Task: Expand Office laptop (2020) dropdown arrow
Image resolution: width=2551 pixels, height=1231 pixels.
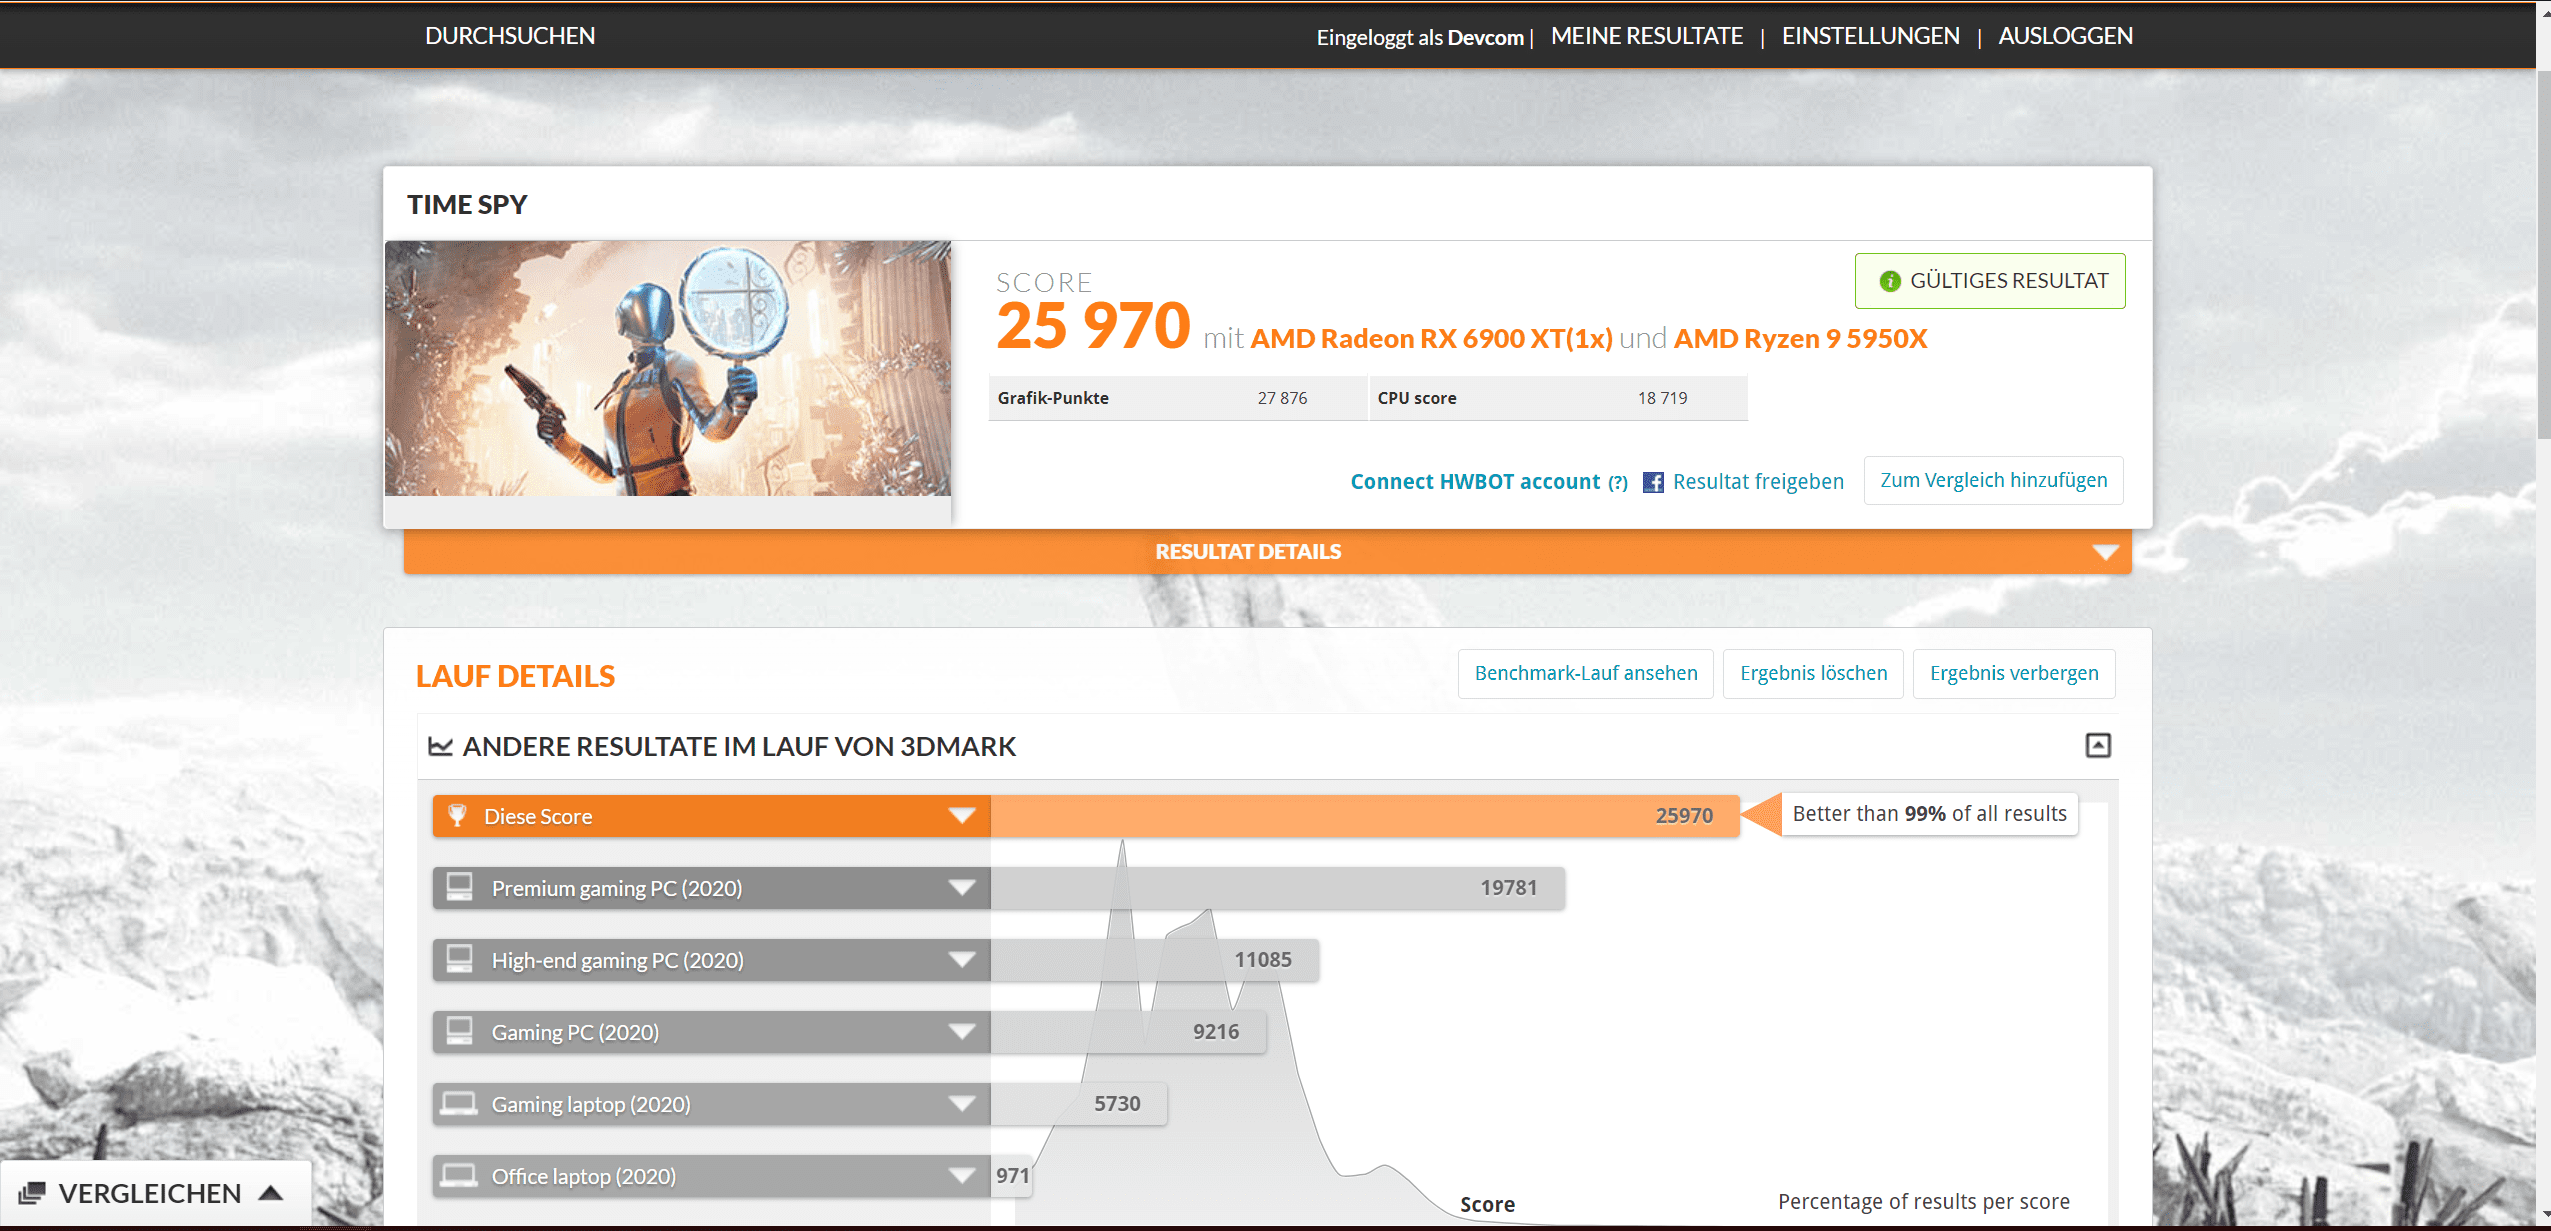Action: coord(962,1176)
